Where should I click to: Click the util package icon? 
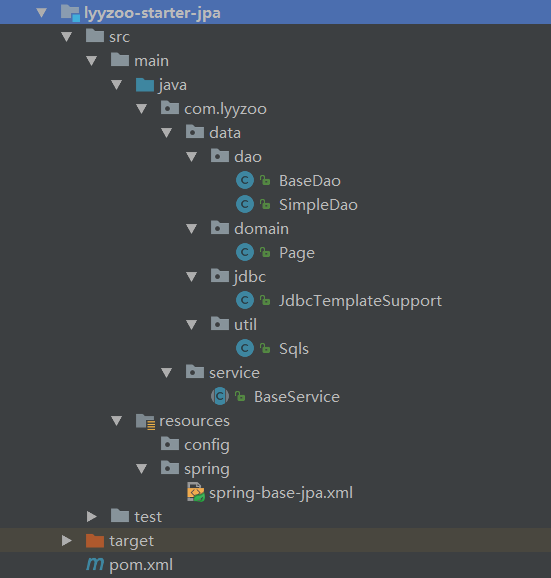pyautogui.click(x=220, y=324)
